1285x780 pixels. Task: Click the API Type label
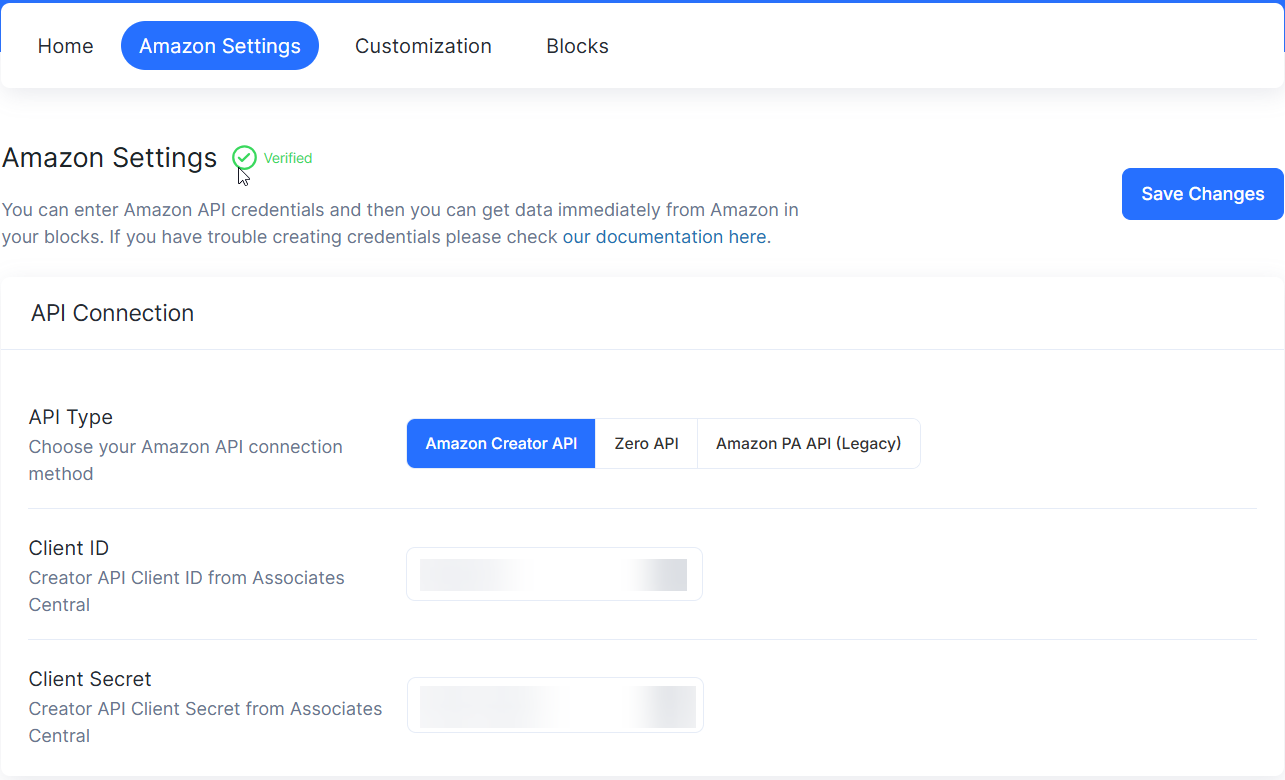point(71,417)
